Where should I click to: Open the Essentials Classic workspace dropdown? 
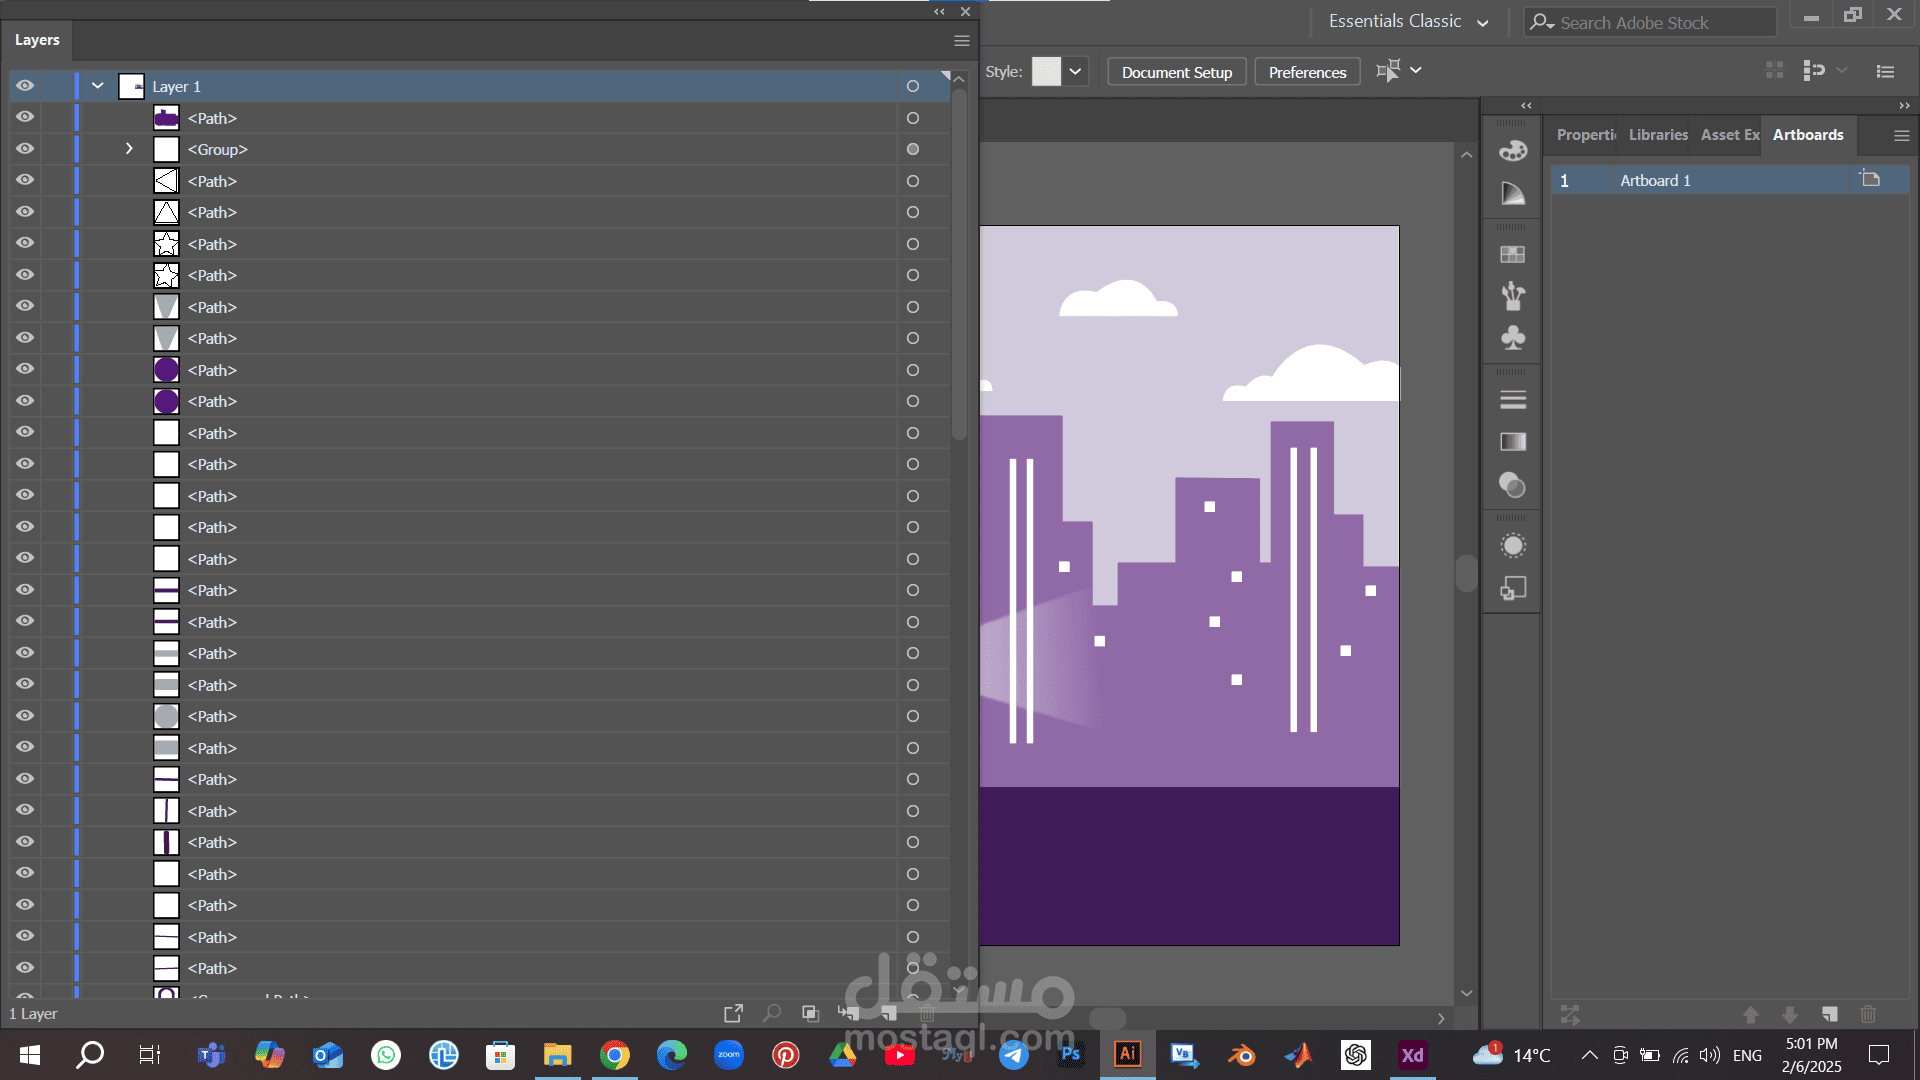click(1408, 21)
